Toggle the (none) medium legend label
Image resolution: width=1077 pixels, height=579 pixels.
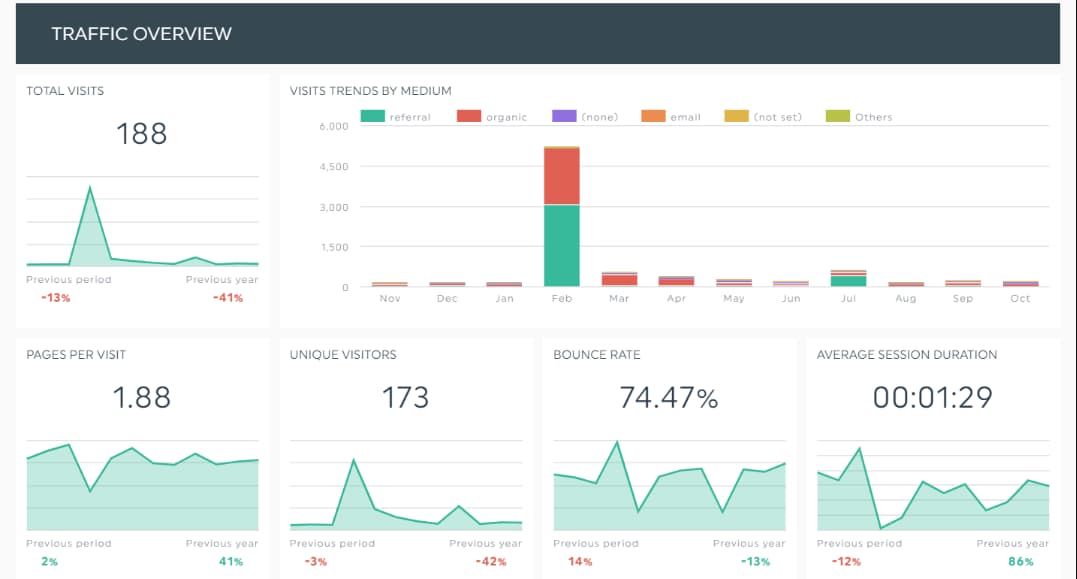pos(599,117)
